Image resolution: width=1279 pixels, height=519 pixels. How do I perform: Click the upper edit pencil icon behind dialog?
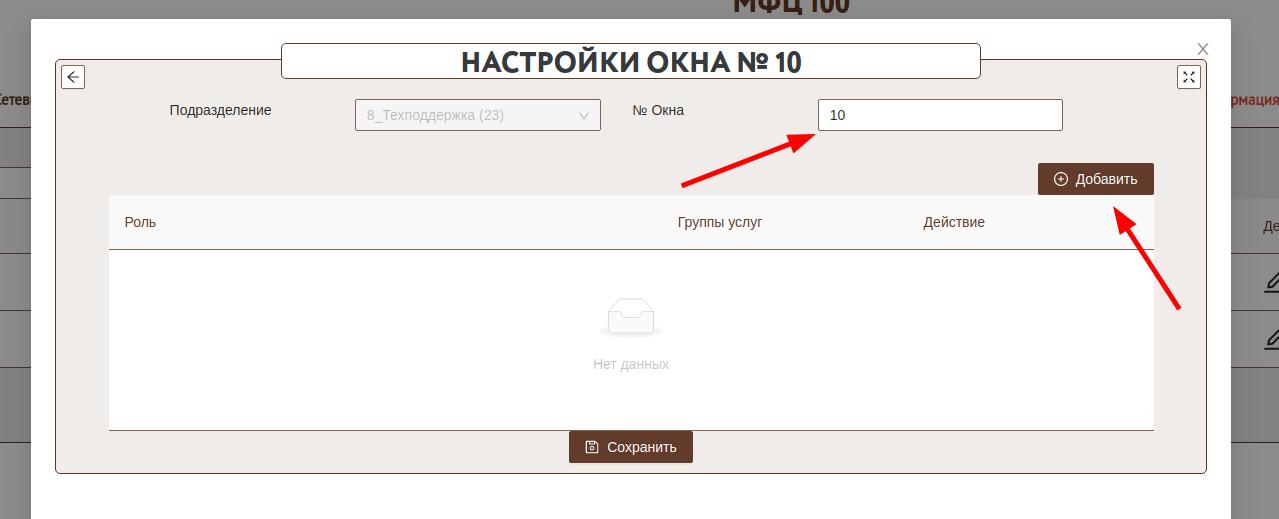[1271, 282]
